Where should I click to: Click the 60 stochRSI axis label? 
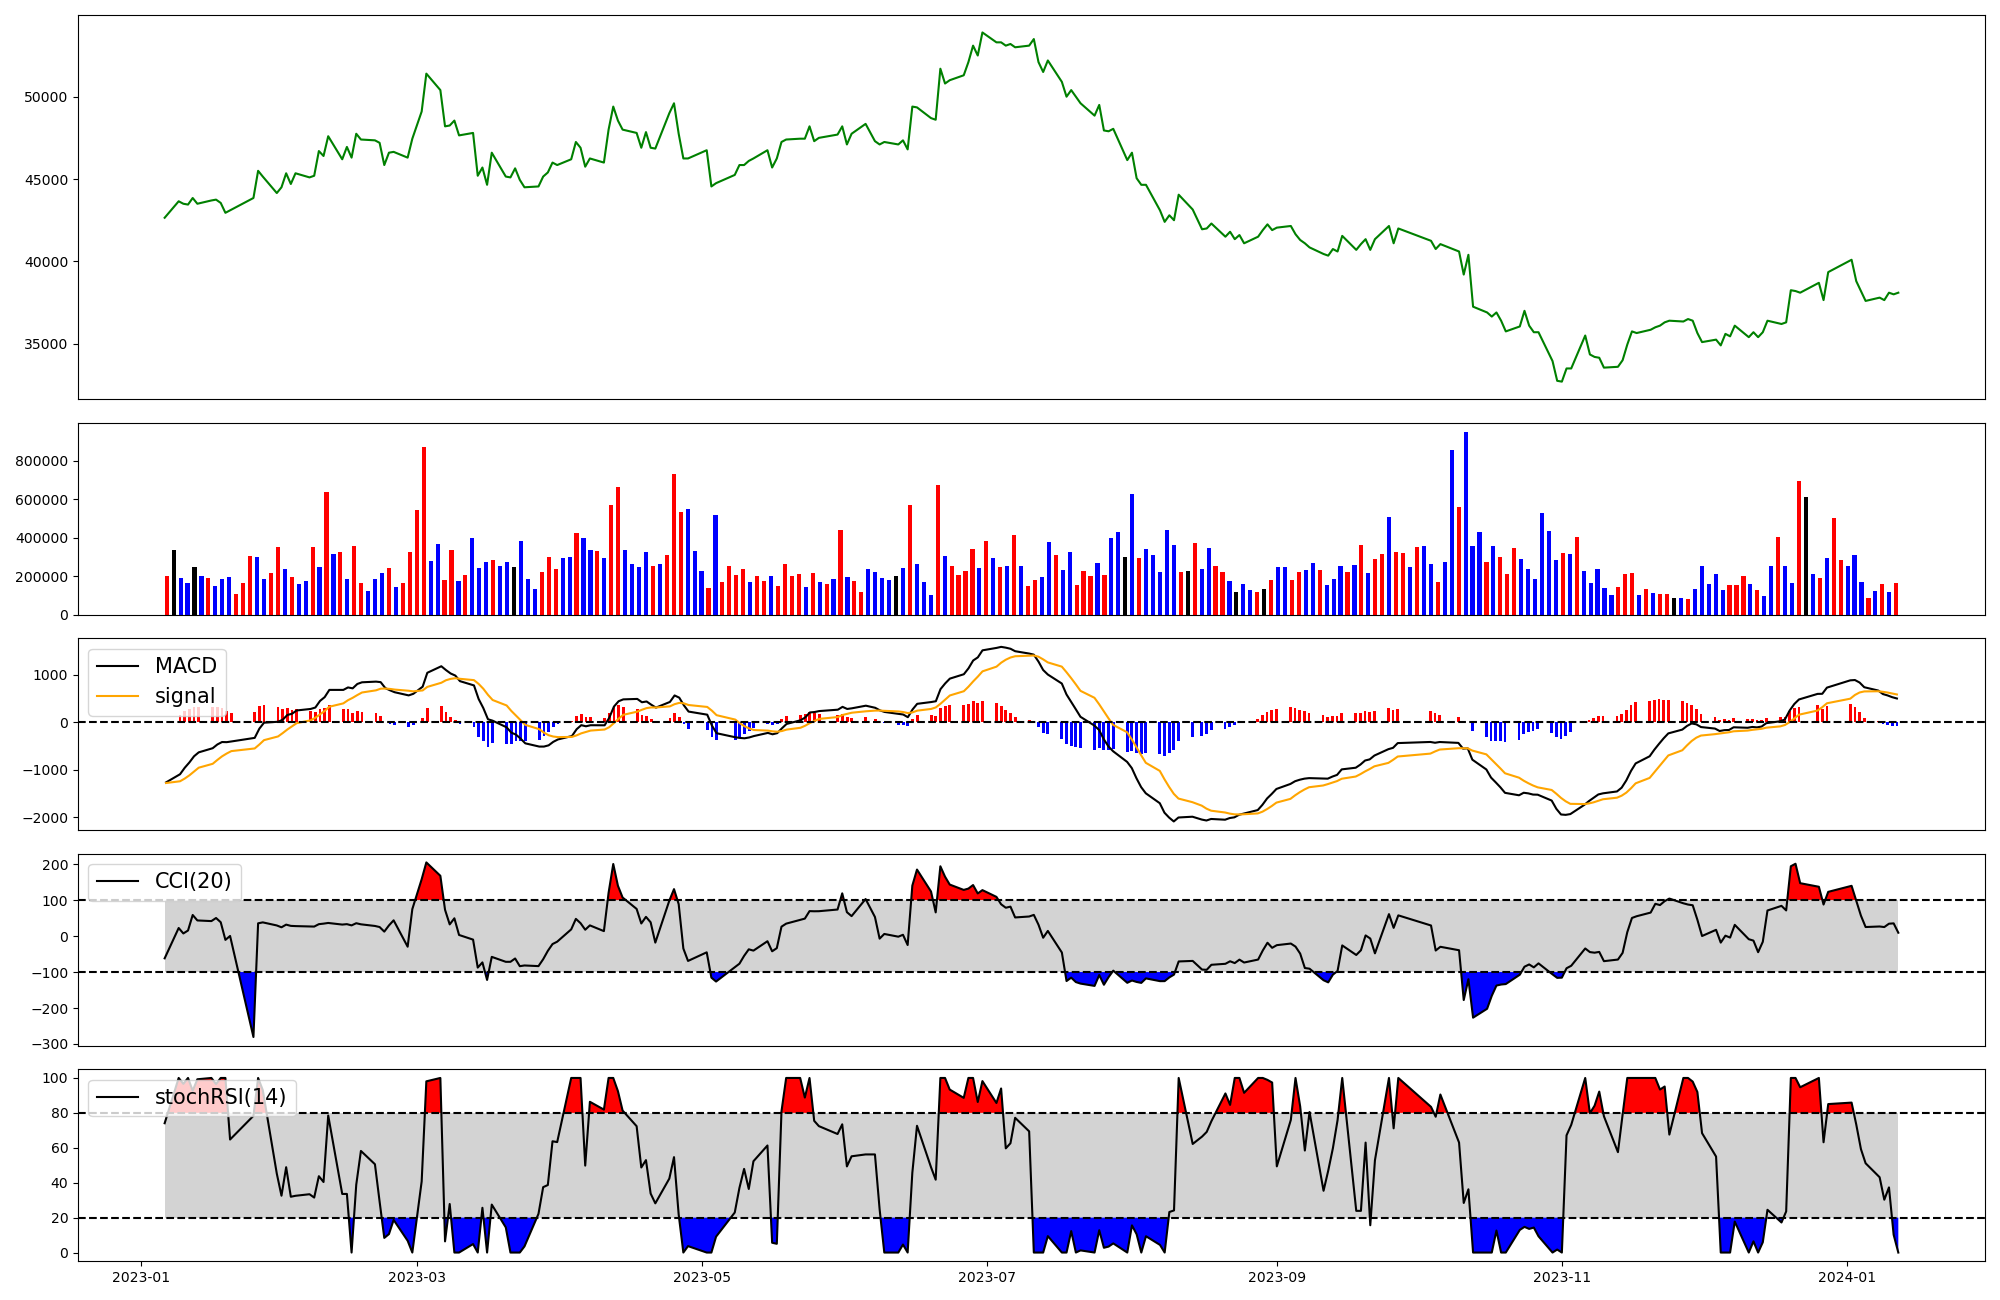coord(60,1148)
